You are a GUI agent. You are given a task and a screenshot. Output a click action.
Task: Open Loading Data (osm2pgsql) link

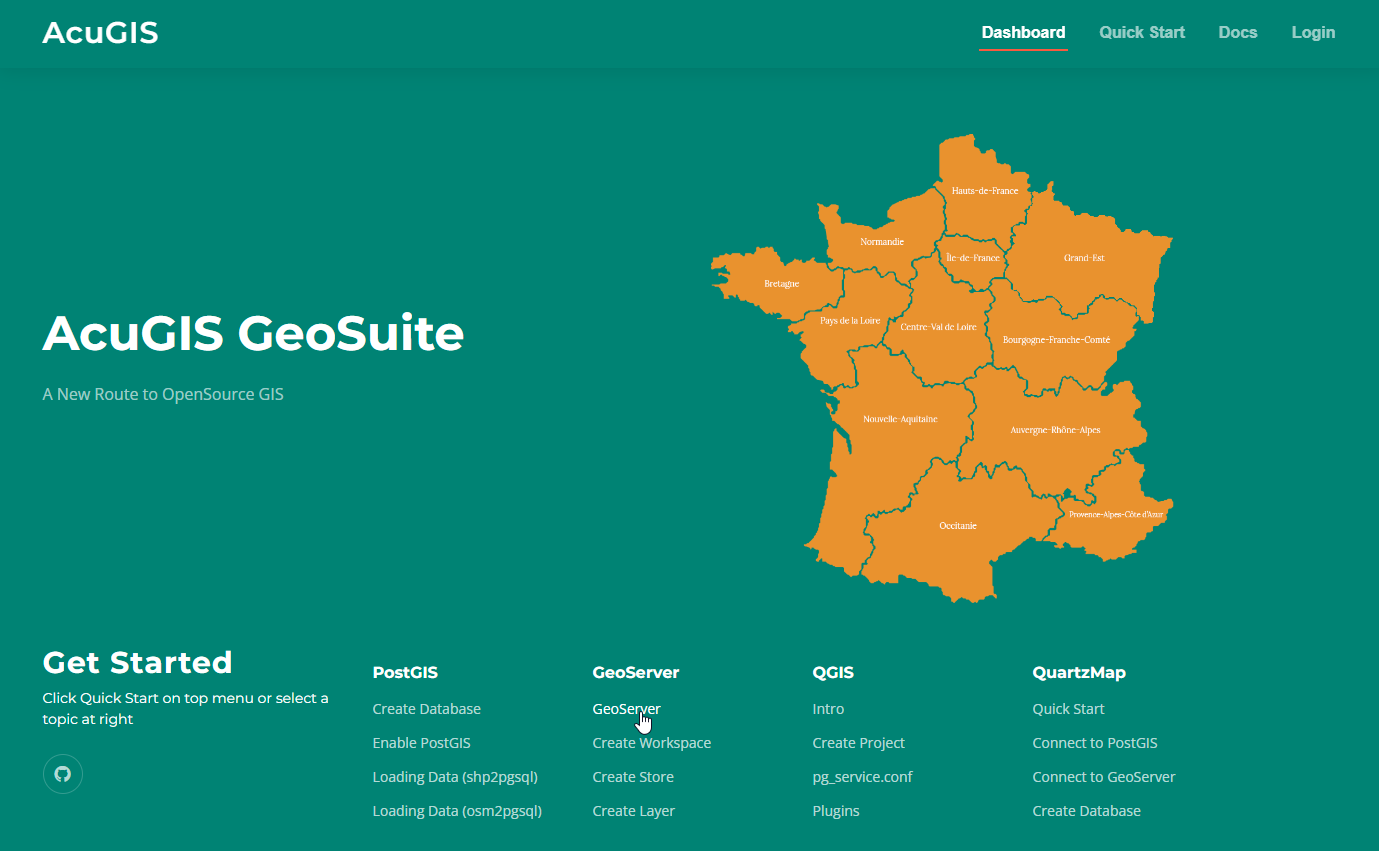click(x=457, y=811)
